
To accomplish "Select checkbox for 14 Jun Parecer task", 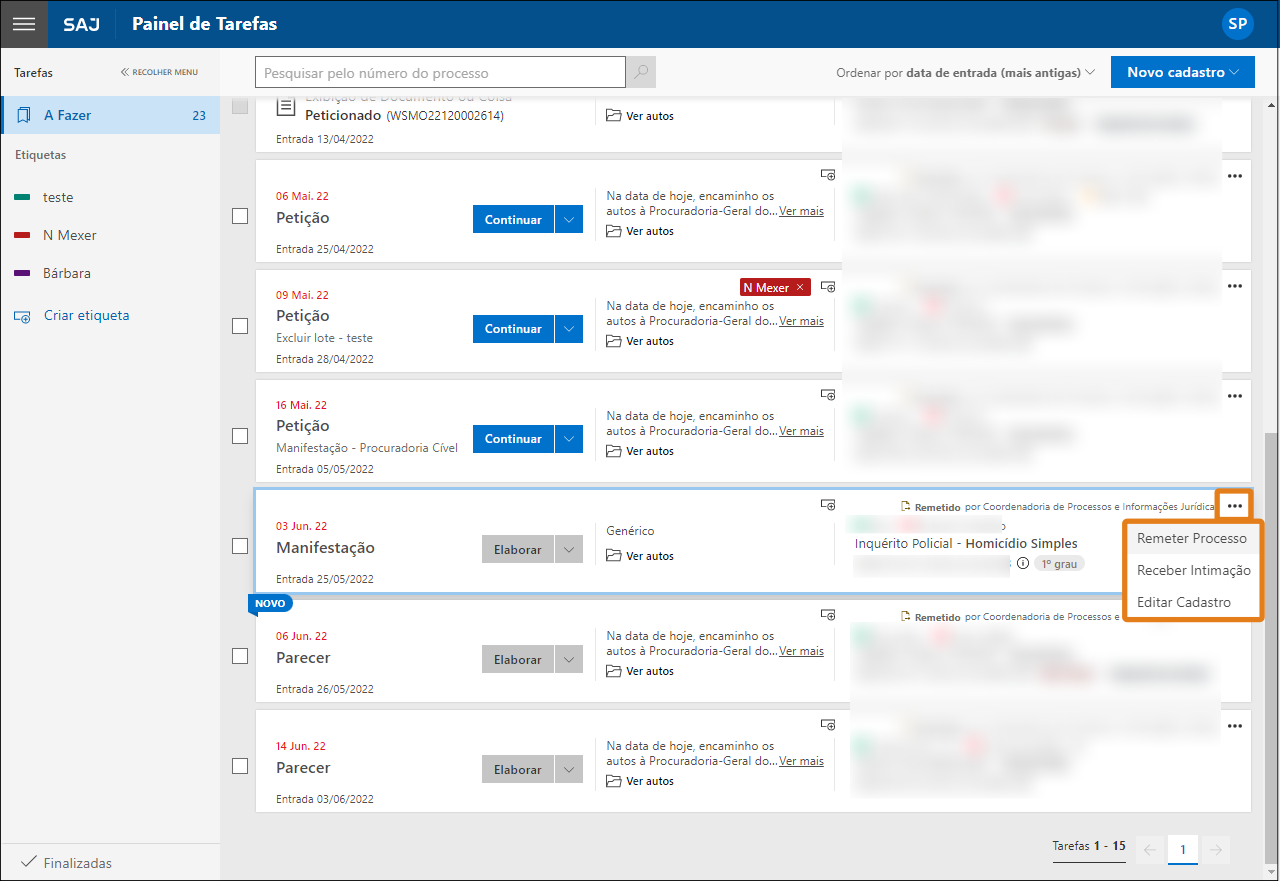I will [240, 766].
